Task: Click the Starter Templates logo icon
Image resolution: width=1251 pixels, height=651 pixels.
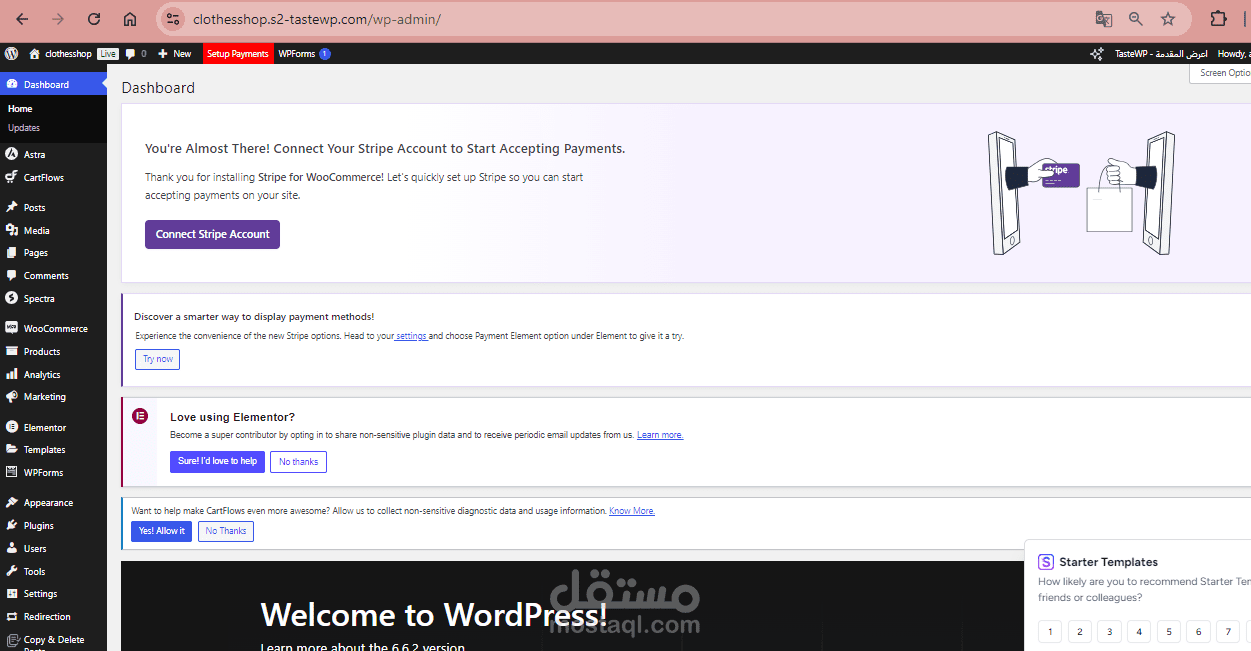Action: coord(1046,562)
